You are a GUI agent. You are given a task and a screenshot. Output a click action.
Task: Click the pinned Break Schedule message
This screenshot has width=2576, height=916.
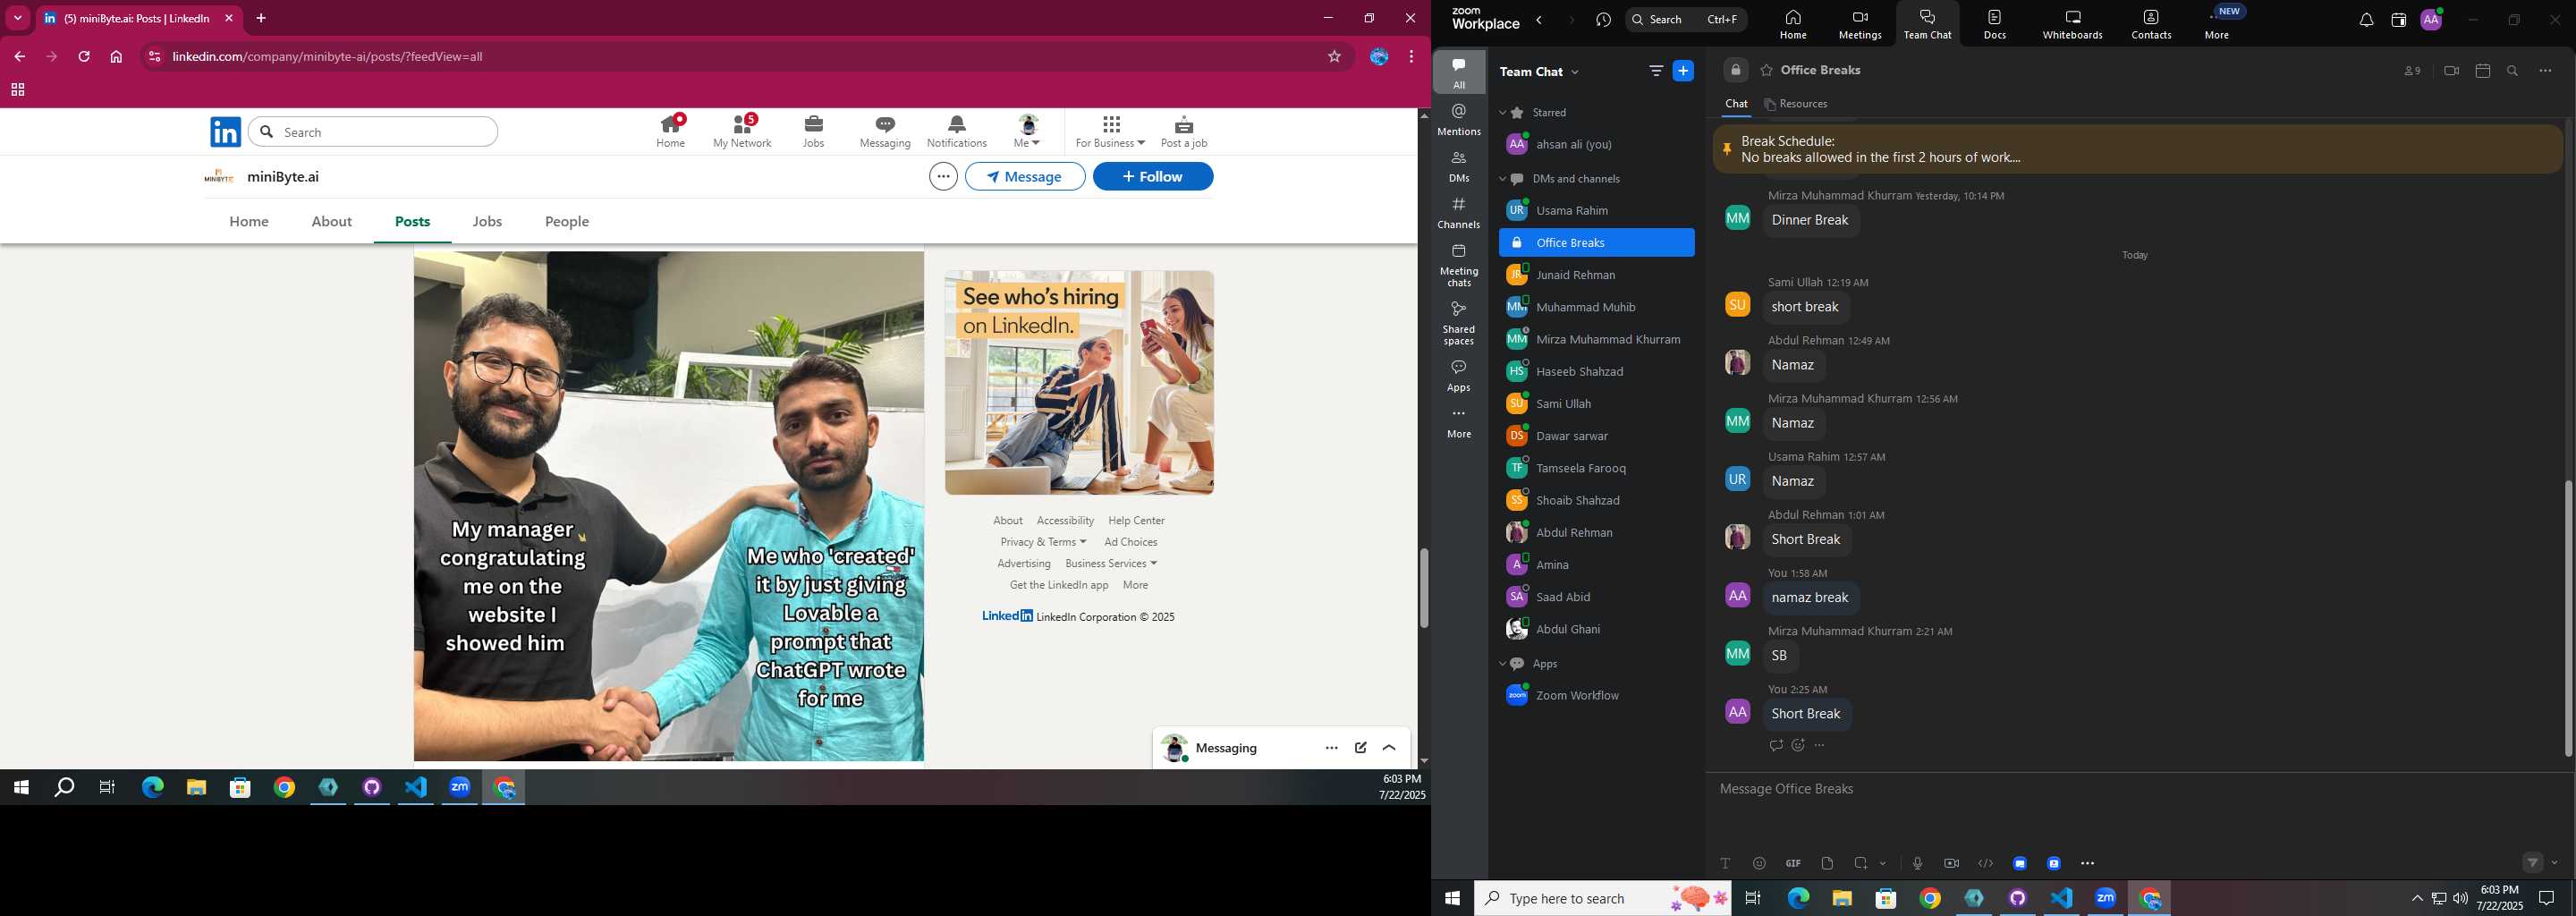(x=2137, y=149)
